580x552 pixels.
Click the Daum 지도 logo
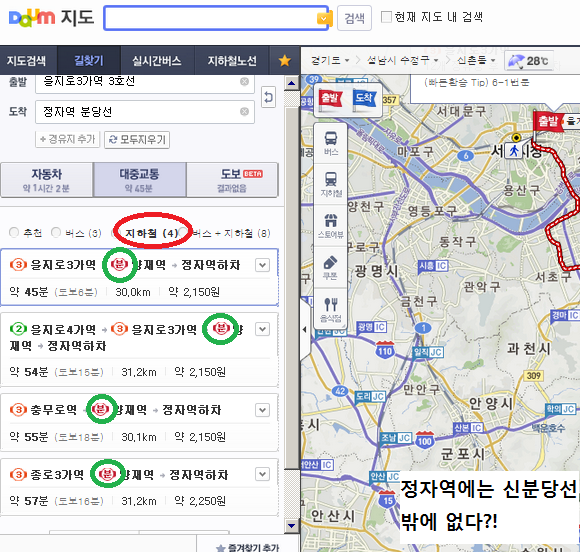51,18
